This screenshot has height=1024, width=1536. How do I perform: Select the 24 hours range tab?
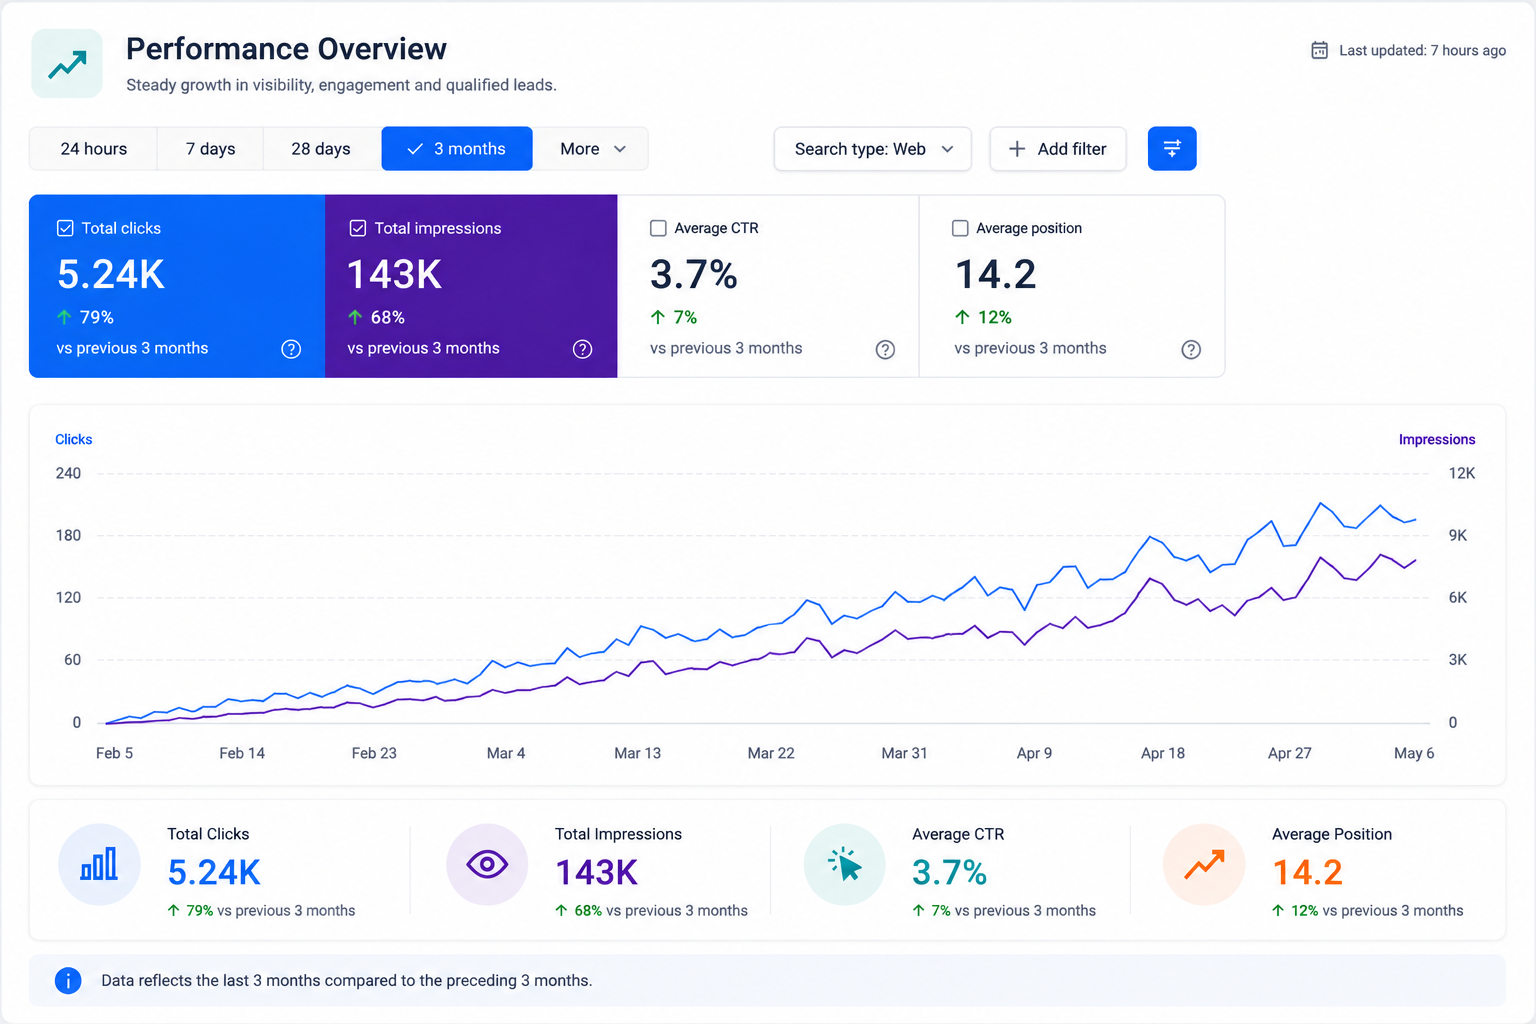[x=93, y=149]
